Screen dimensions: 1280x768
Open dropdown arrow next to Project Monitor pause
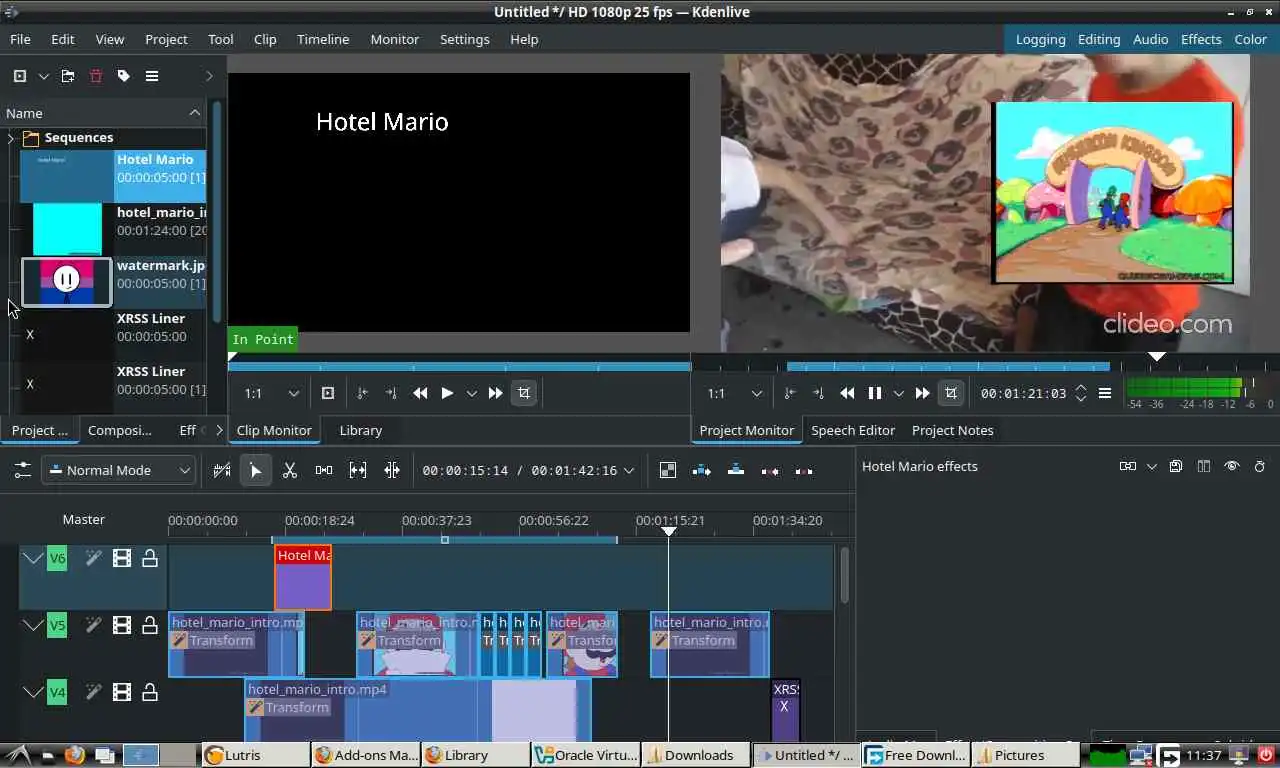tap(899, 393)
